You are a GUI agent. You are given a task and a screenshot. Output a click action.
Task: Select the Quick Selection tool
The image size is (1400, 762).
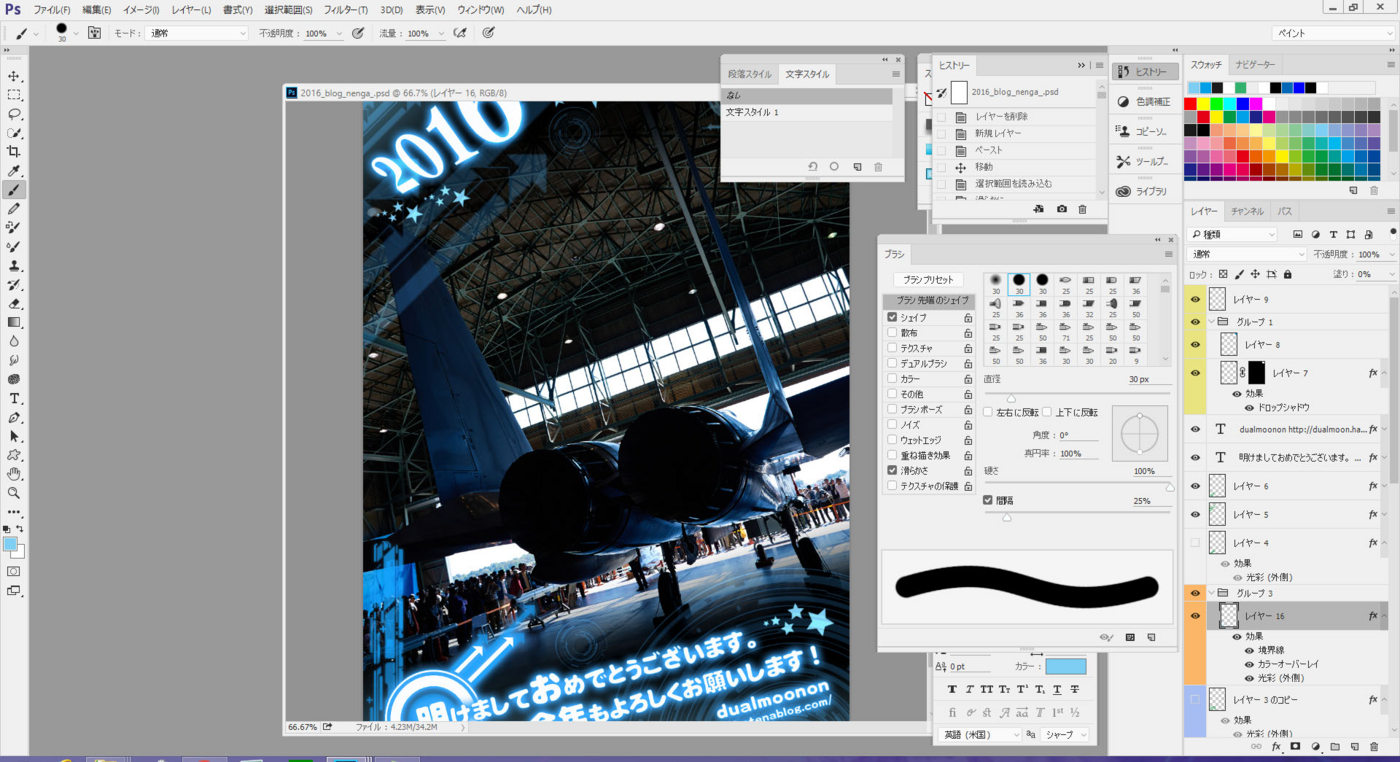point(14,133)
